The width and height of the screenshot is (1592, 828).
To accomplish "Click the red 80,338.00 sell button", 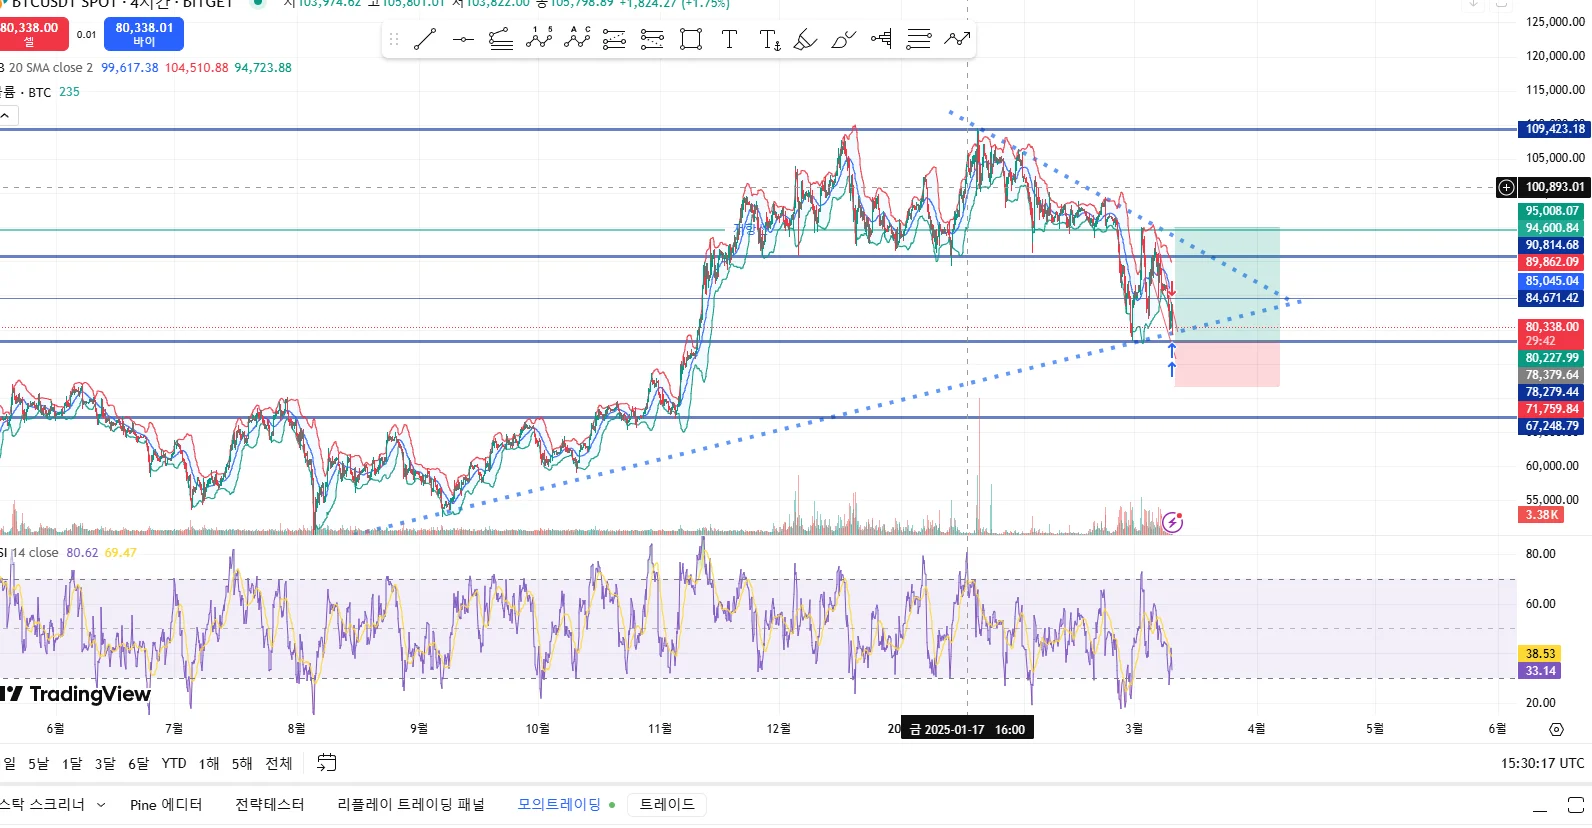I will [x=32, y=34].
